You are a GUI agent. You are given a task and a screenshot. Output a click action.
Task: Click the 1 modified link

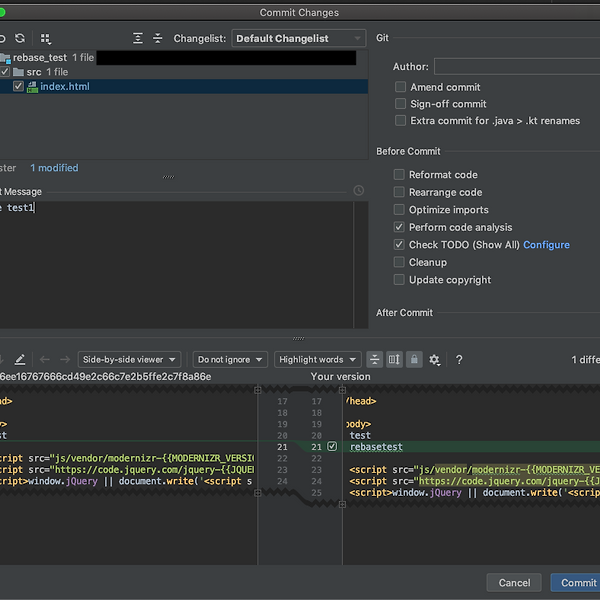(54, 168)
